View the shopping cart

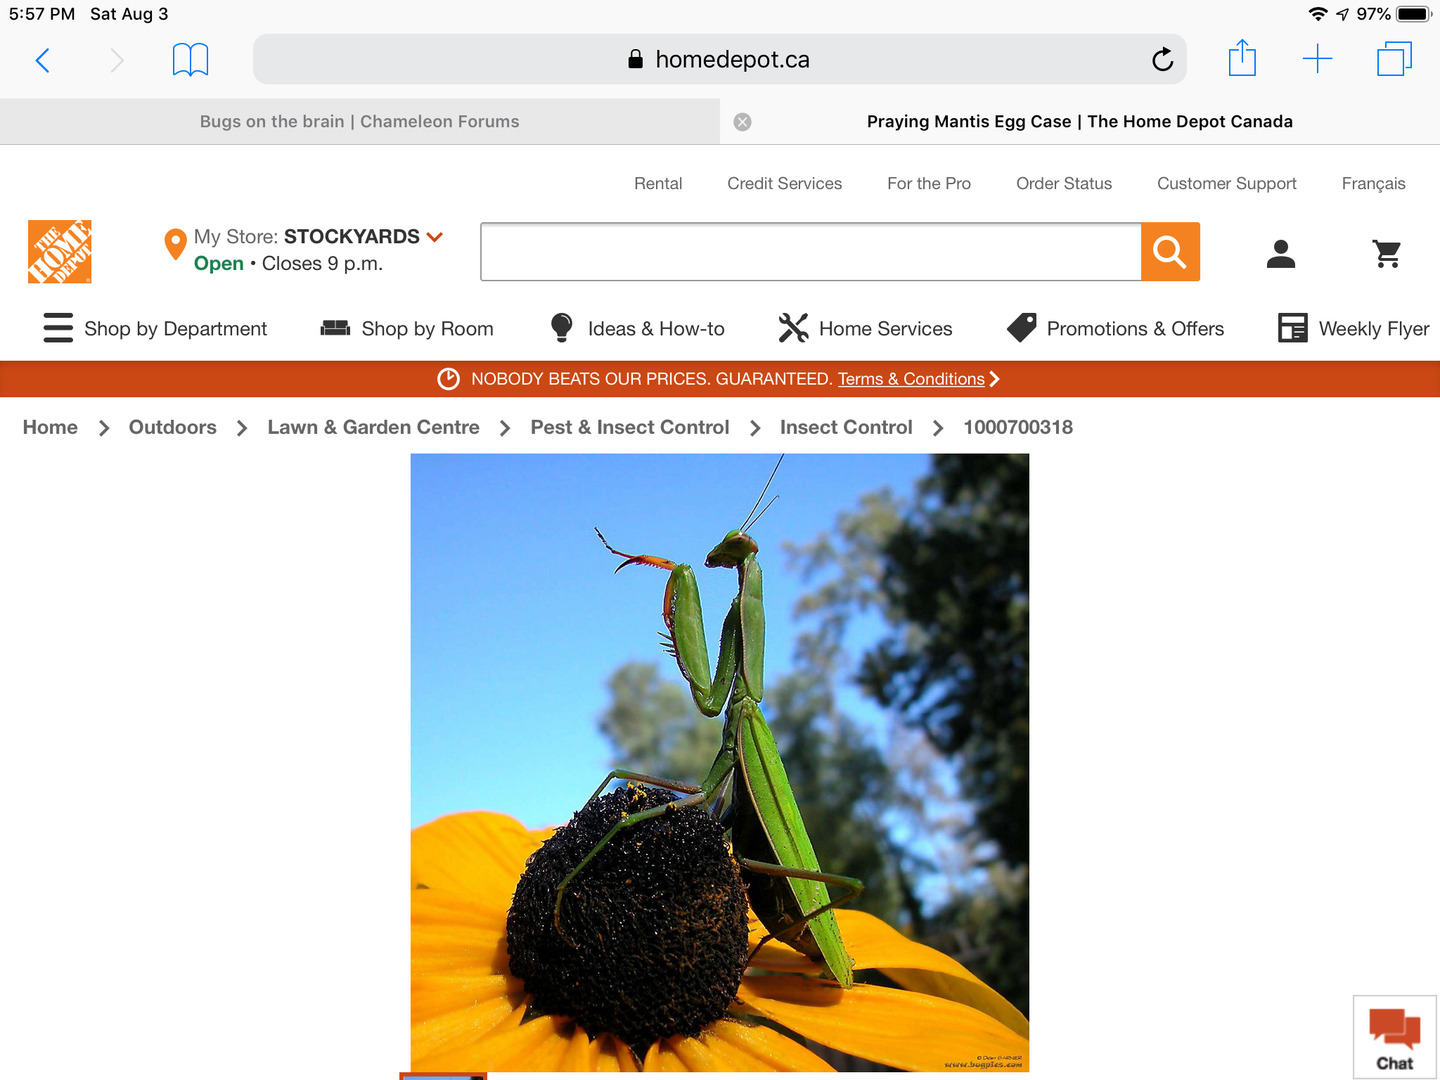(1387, 254)
